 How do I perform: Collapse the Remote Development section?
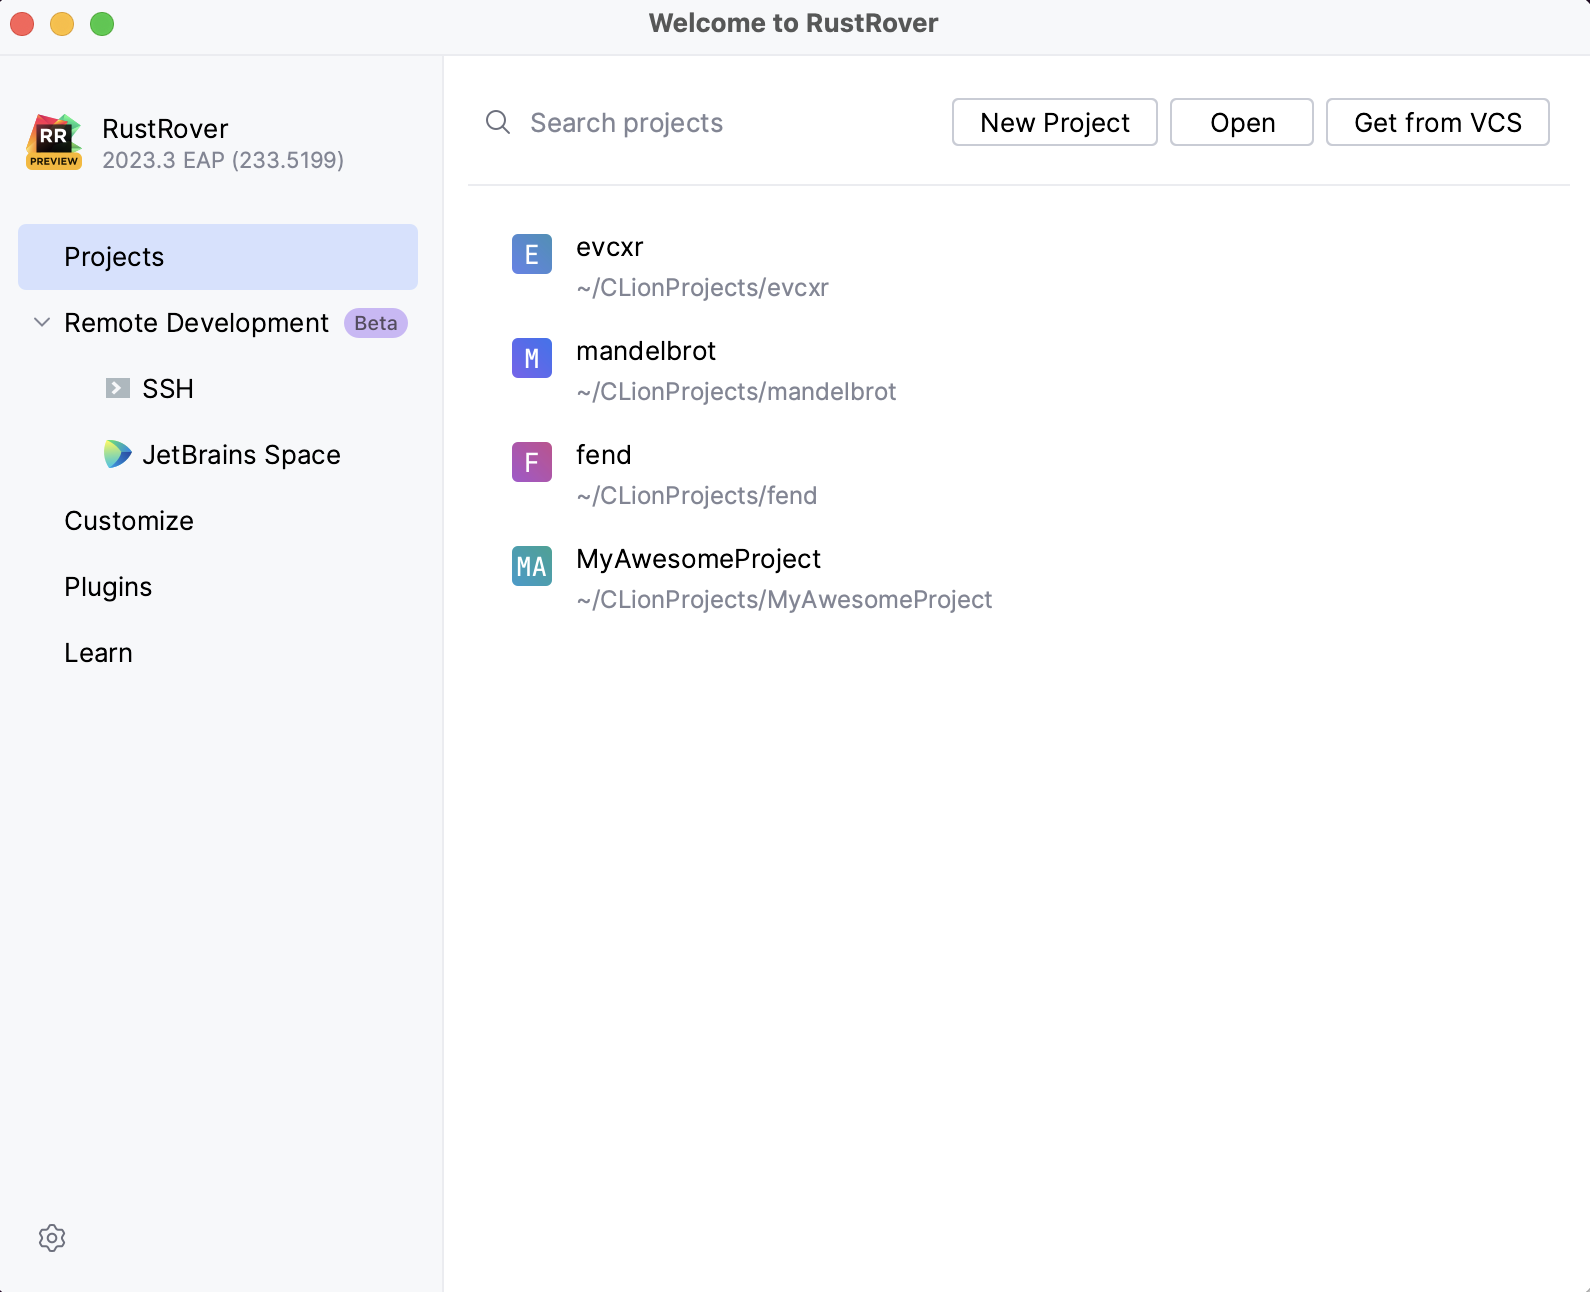click(x=42, y=322)
